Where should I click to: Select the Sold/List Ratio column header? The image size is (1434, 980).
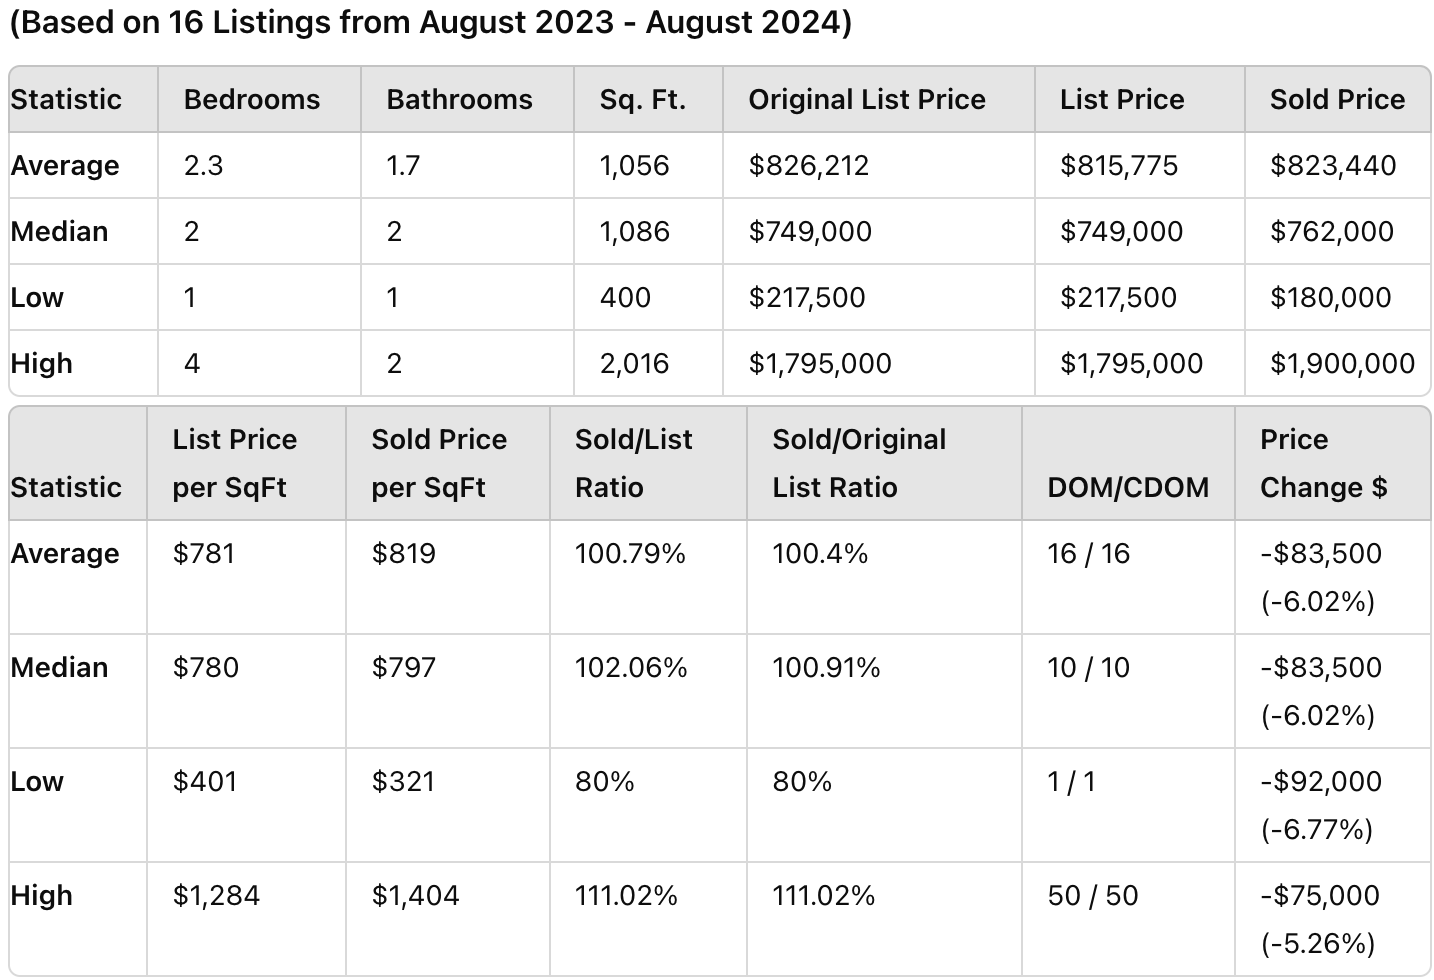pos(633,463)
